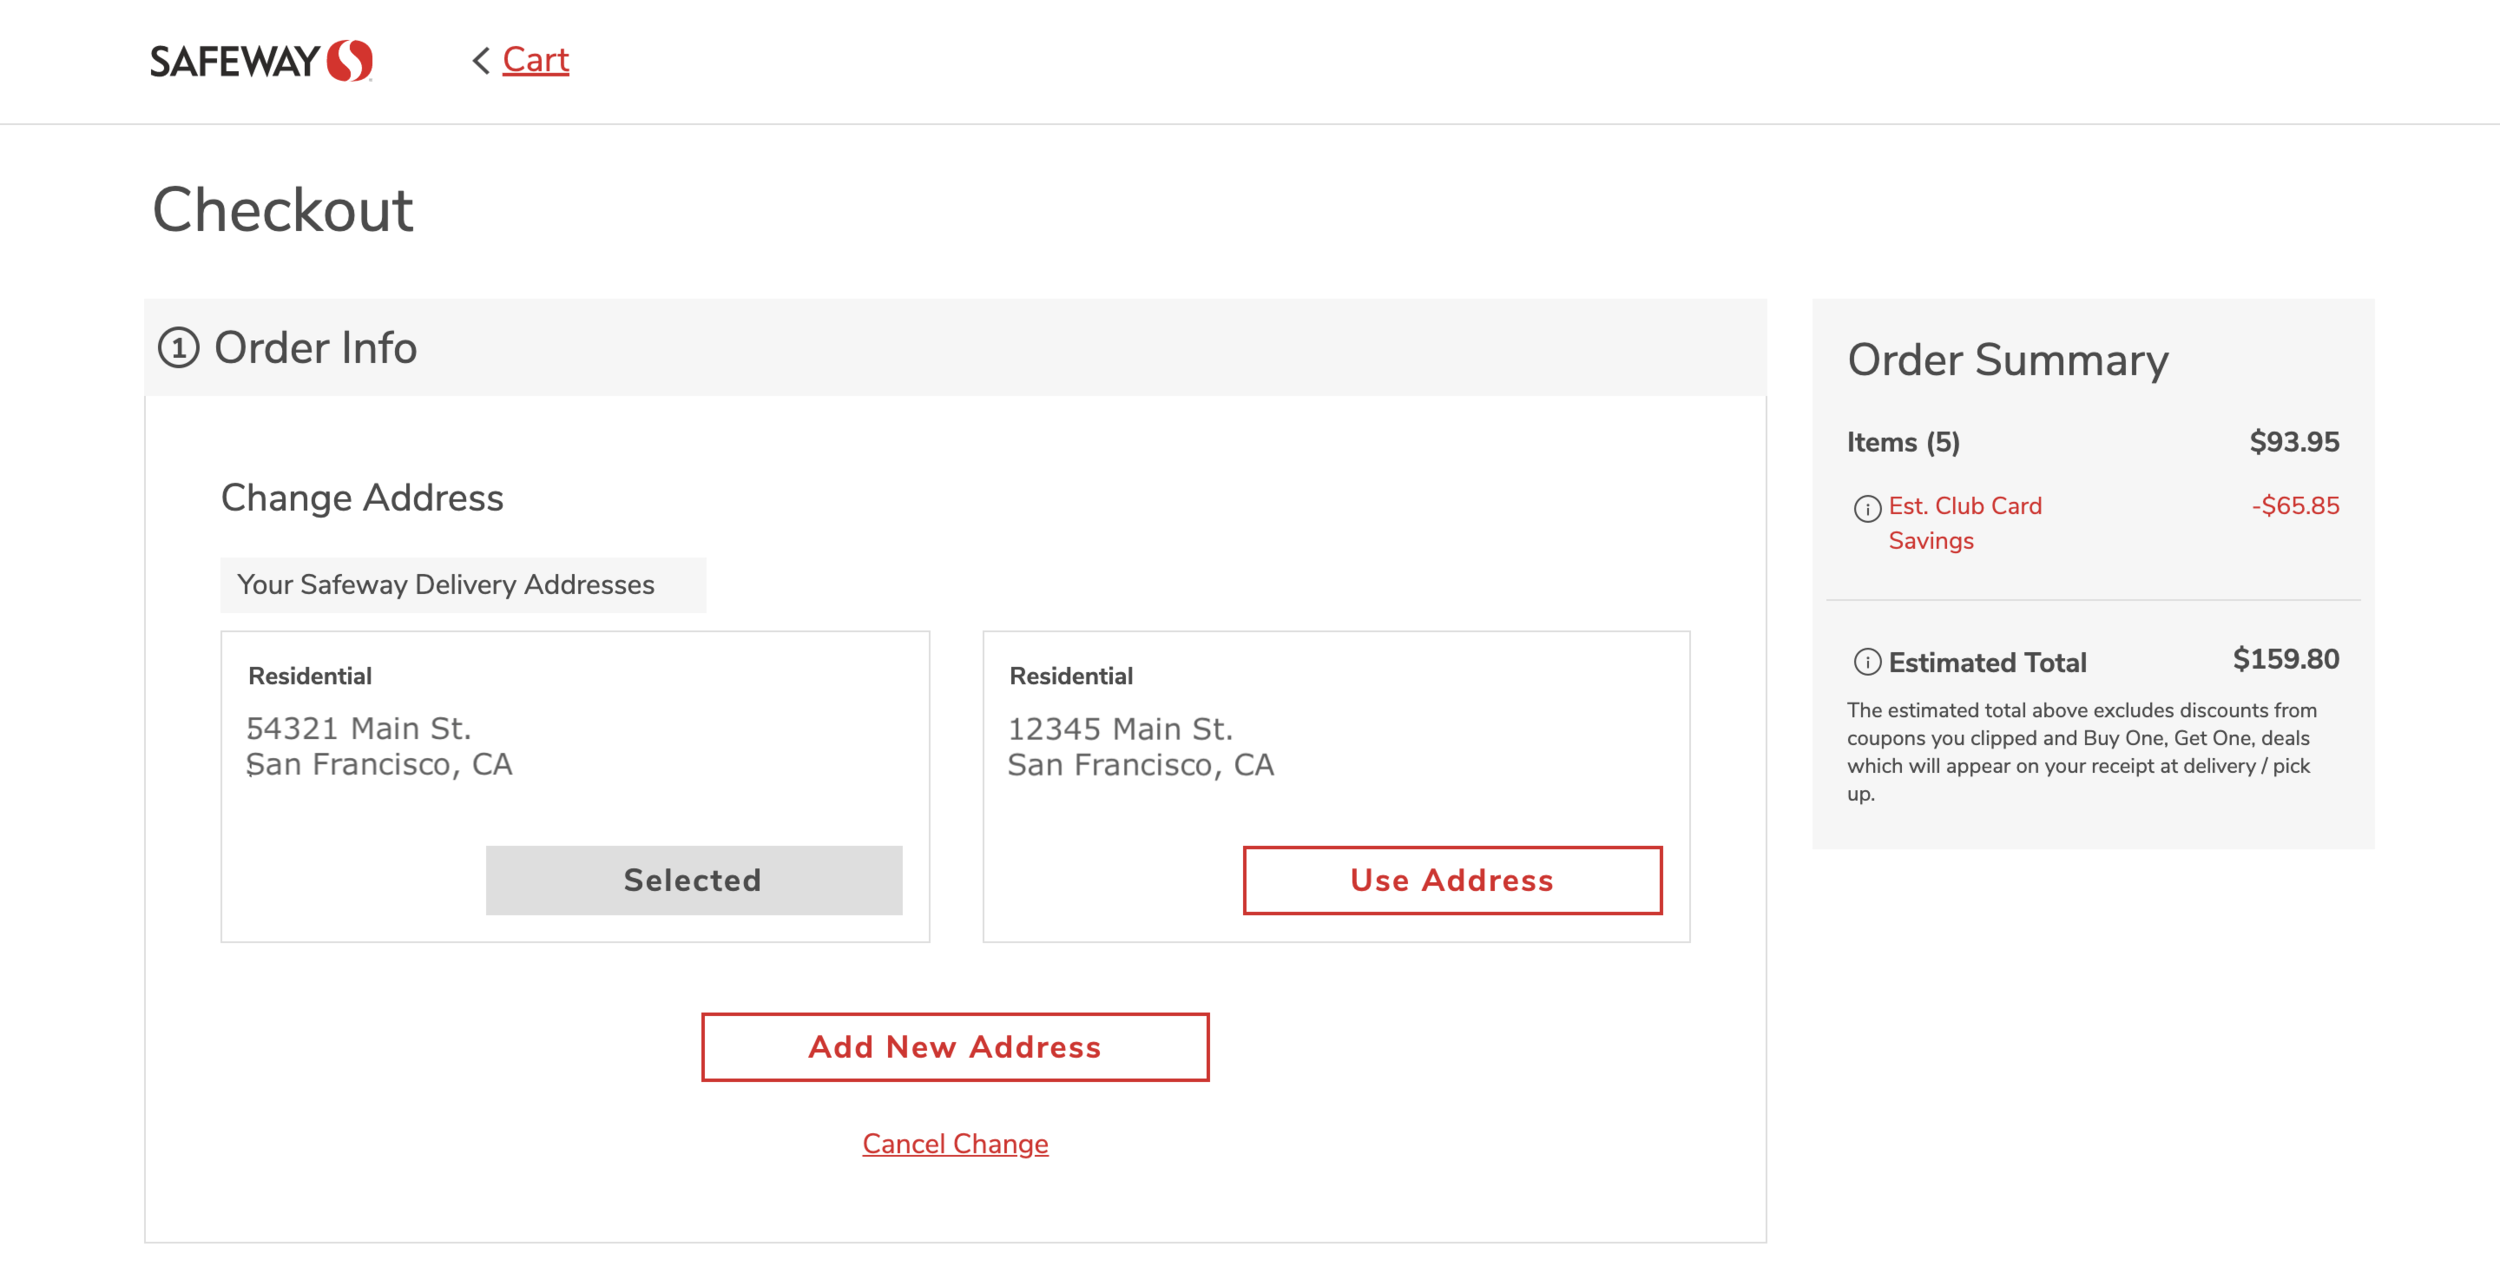Return to Cart via the link

[x=535, y=60]
